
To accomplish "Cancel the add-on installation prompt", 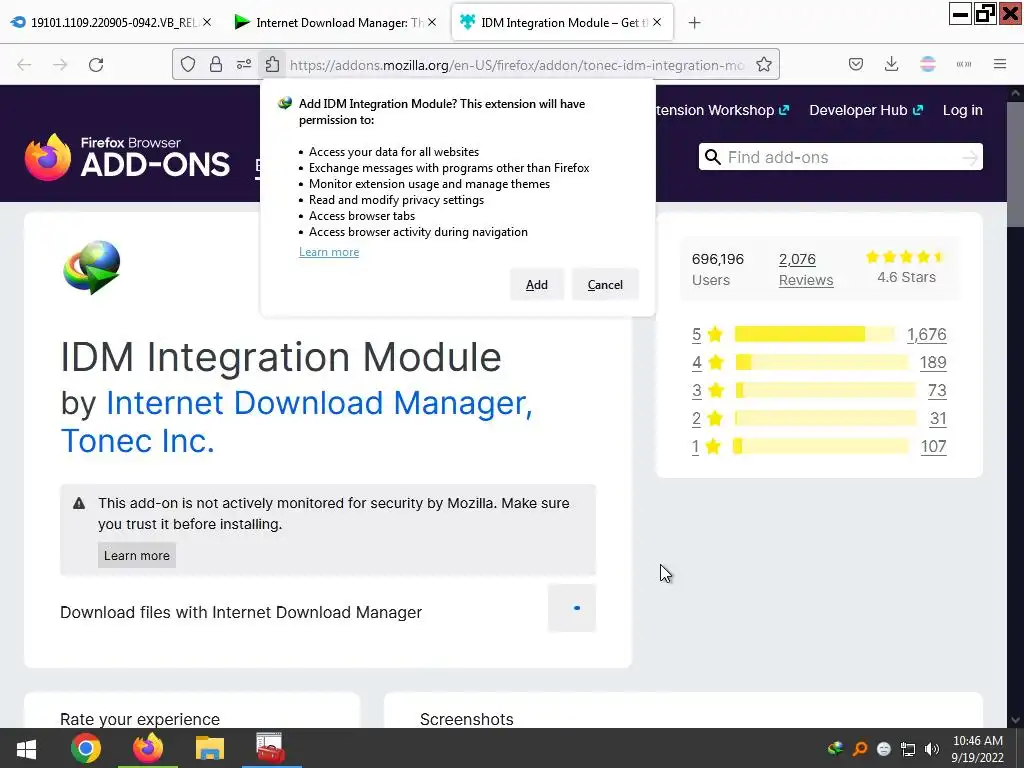I will pyautogui.click(x=605, y=285).
